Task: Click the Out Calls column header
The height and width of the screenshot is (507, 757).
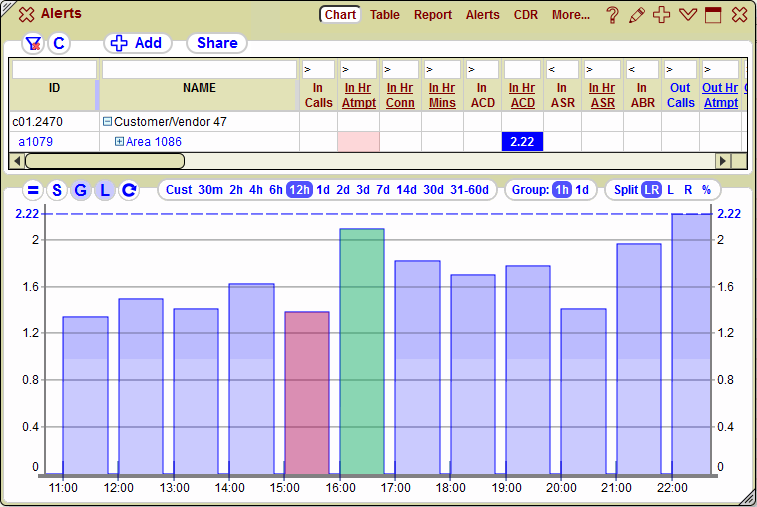Action: [x=681, y=95]
